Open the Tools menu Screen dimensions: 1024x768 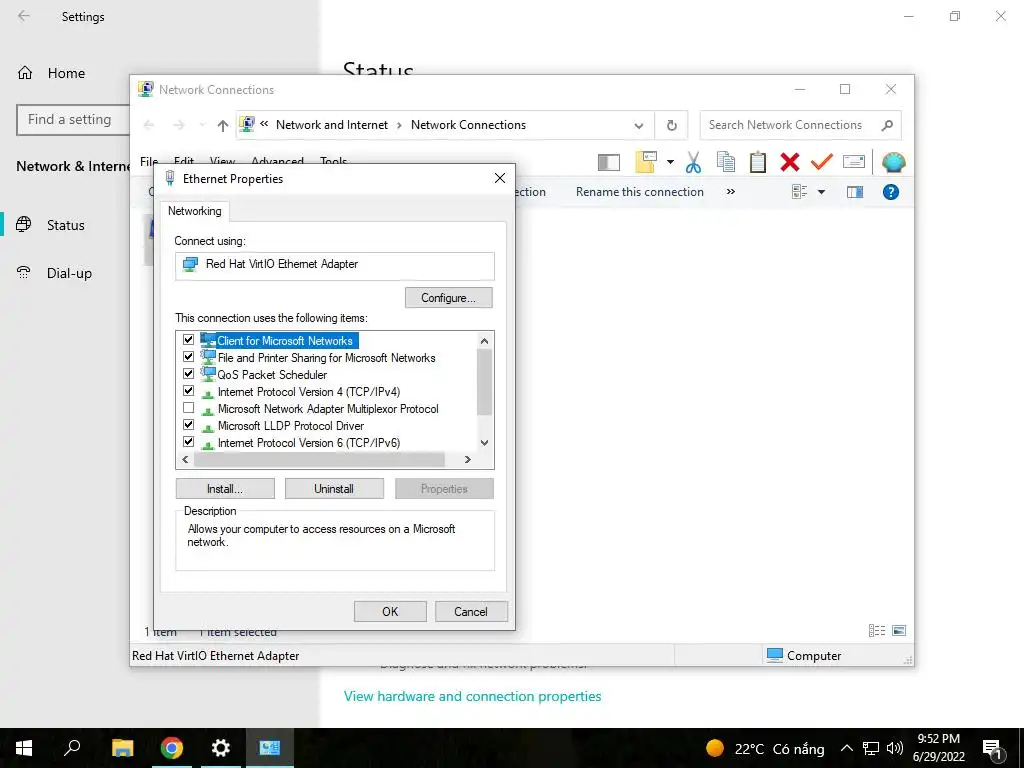pos(333,161)
